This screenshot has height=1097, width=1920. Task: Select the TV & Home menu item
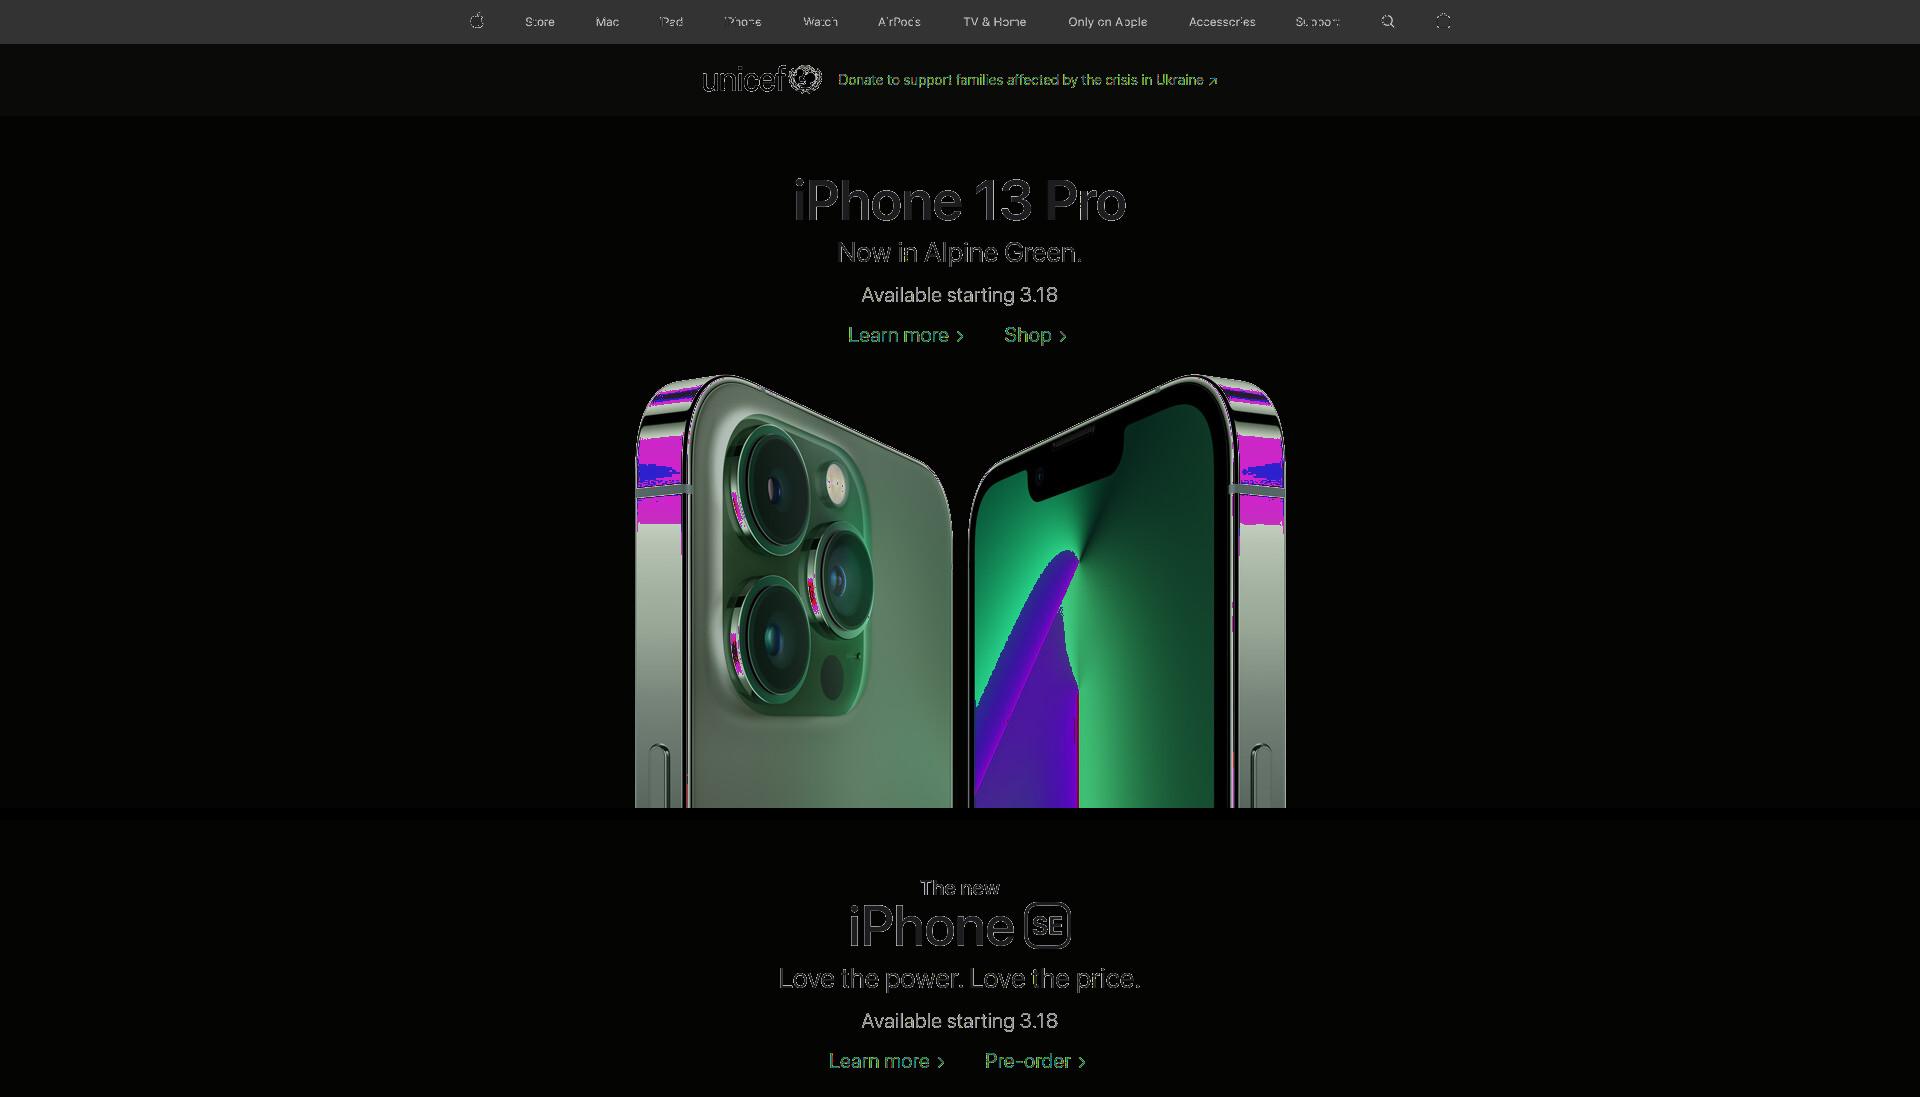tap(994, 22)
